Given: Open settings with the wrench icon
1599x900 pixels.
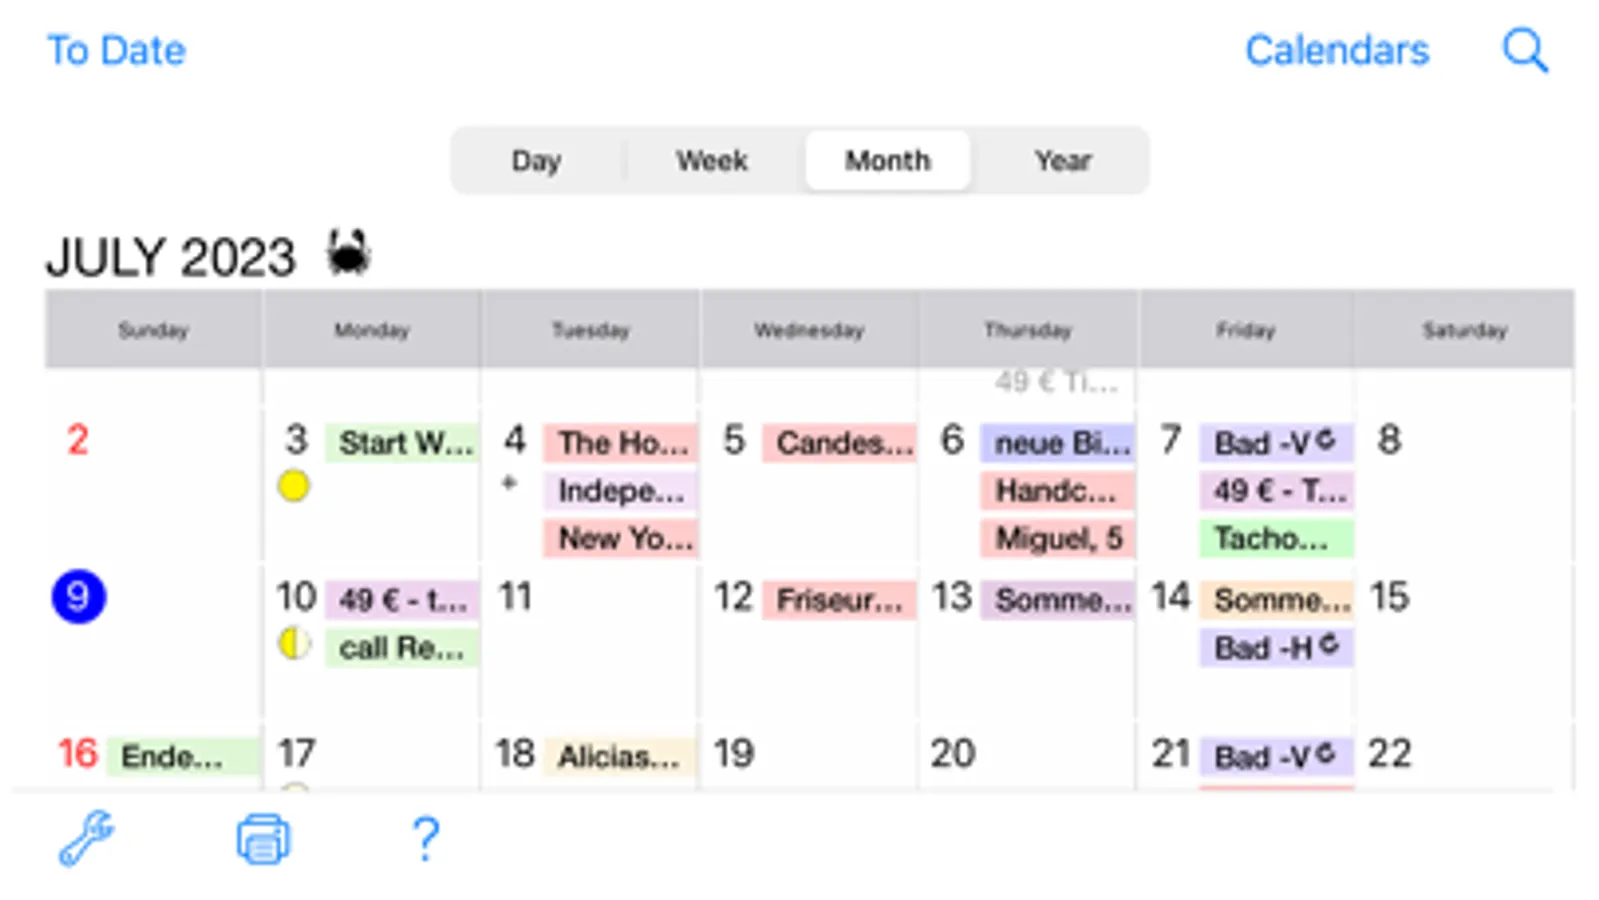Looking at the screenshot, I should click(86, 838).
